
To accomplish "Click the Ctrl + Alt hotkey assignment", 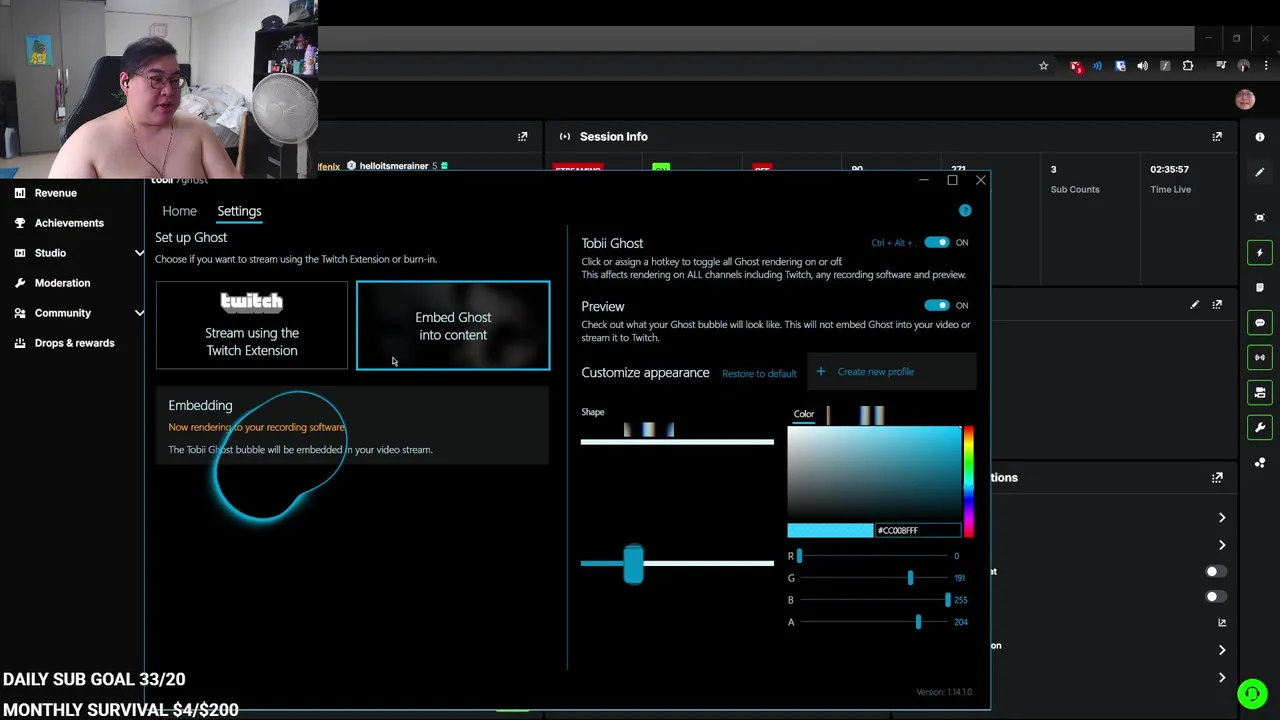I will (892, 242).
